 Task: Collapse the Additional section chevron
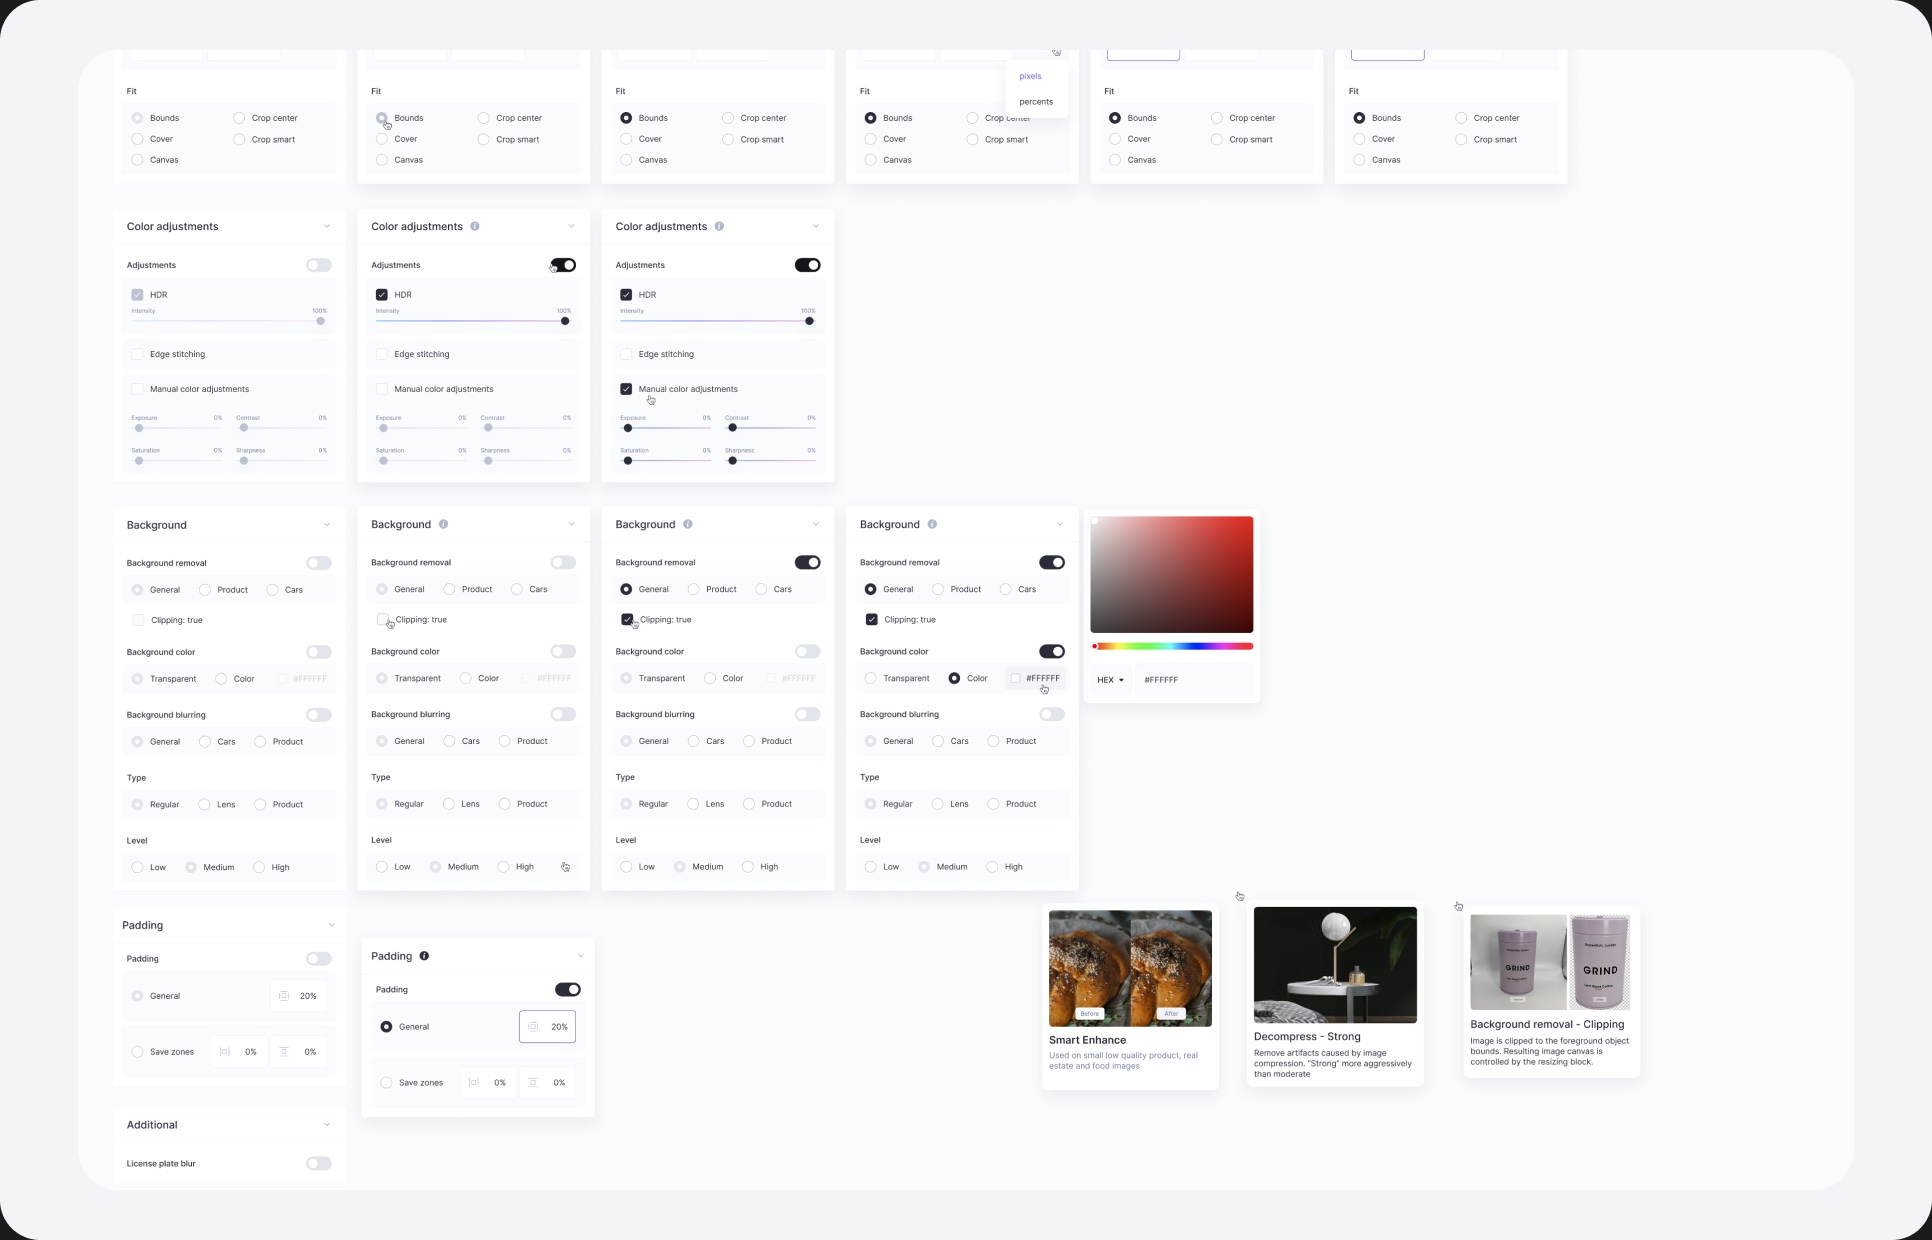click(327, 1125)
